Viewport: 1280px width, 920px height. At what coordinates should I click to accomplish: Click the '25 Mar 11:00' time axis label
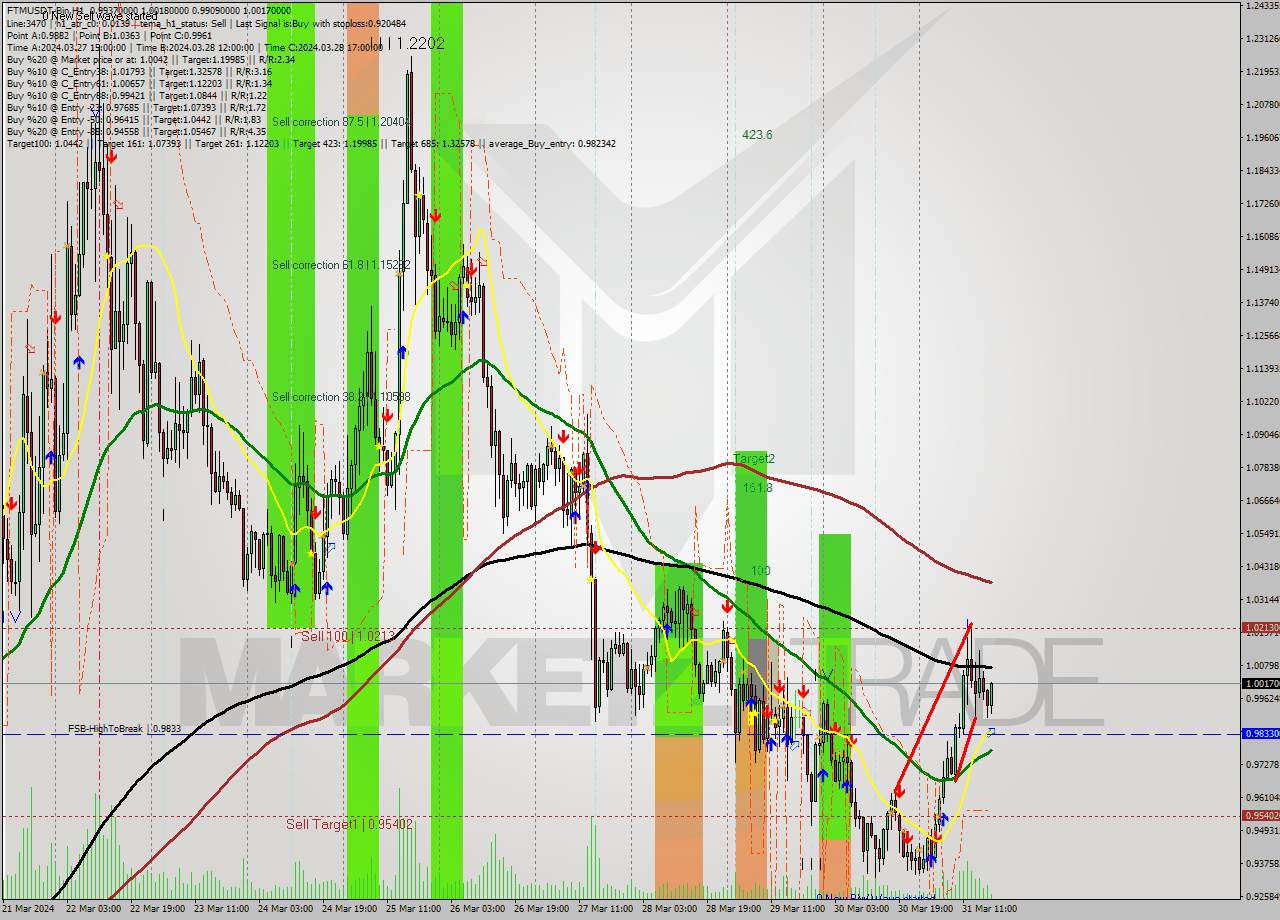point(413,909)
